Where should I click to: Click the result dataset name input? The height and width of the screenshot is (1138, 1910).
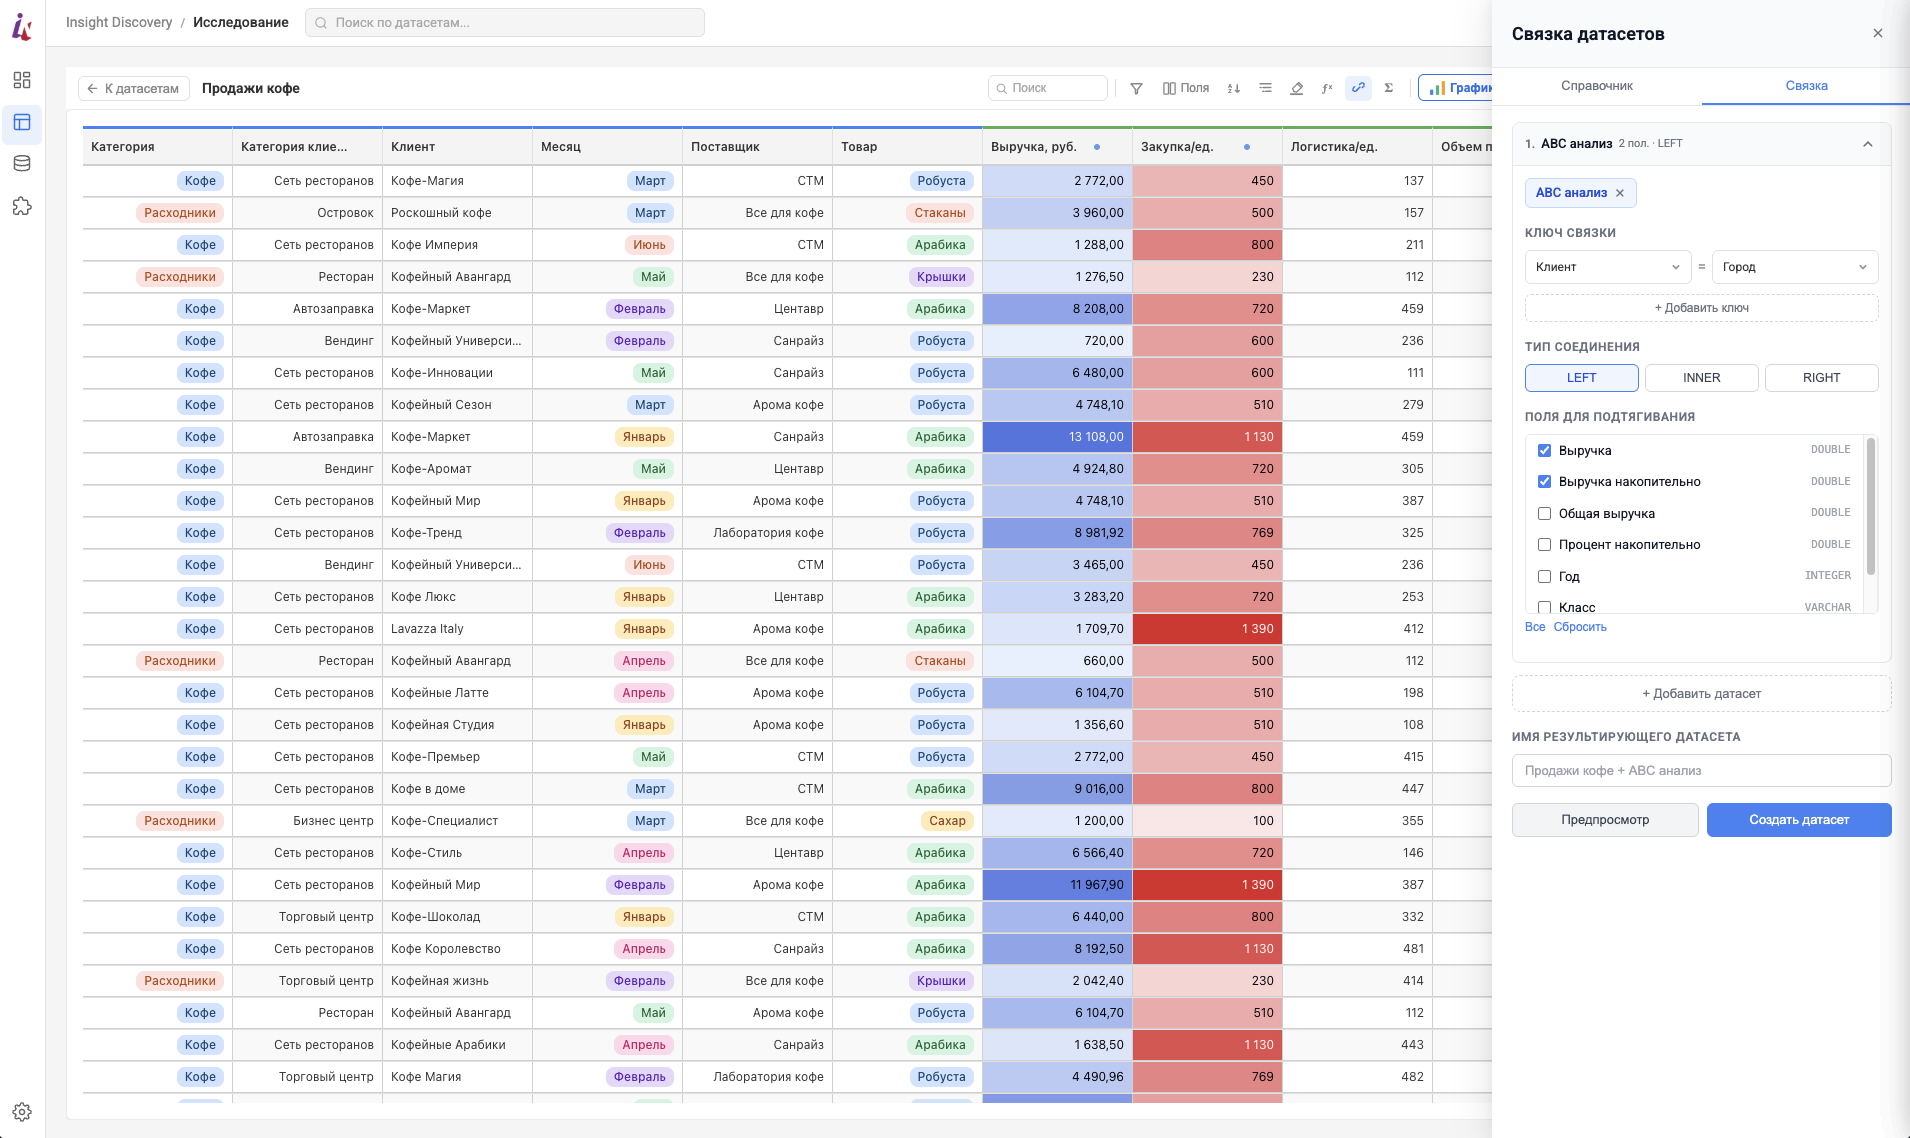pyautogui.click(x=1701, y=771)
